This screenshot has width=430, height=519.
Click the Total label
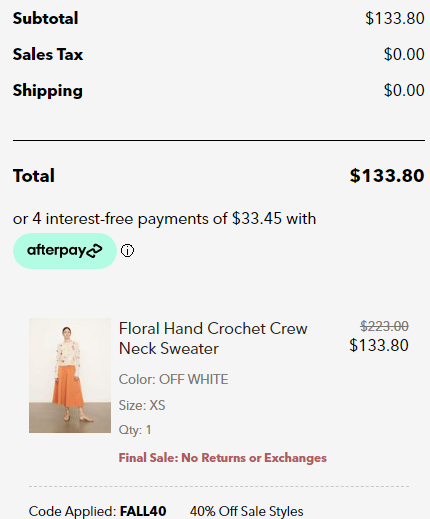tap(34, 176)
